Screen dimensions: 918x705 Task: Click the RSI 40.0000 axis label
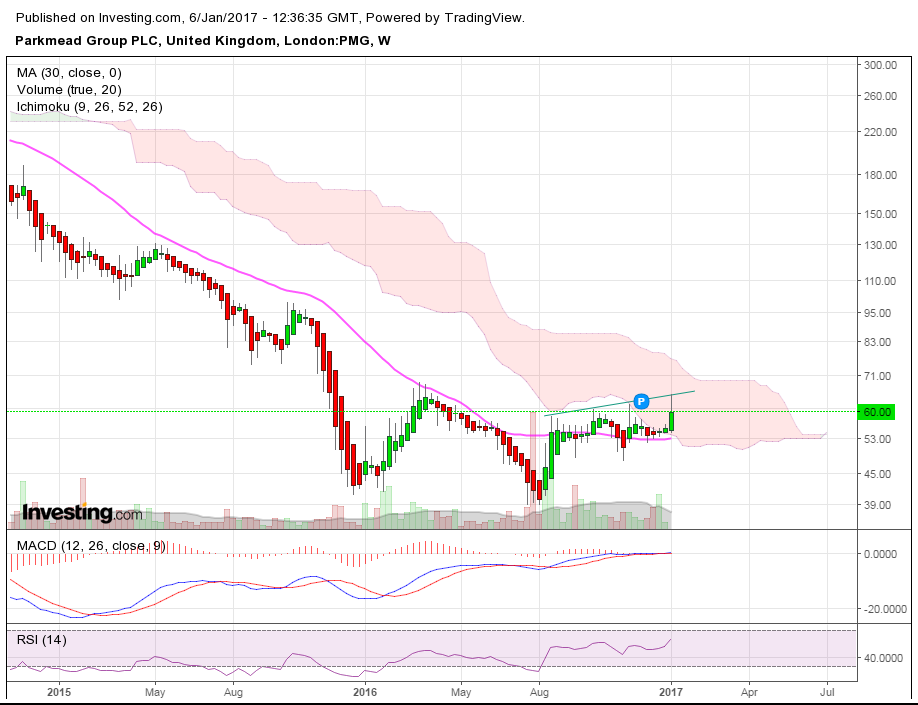883,658
